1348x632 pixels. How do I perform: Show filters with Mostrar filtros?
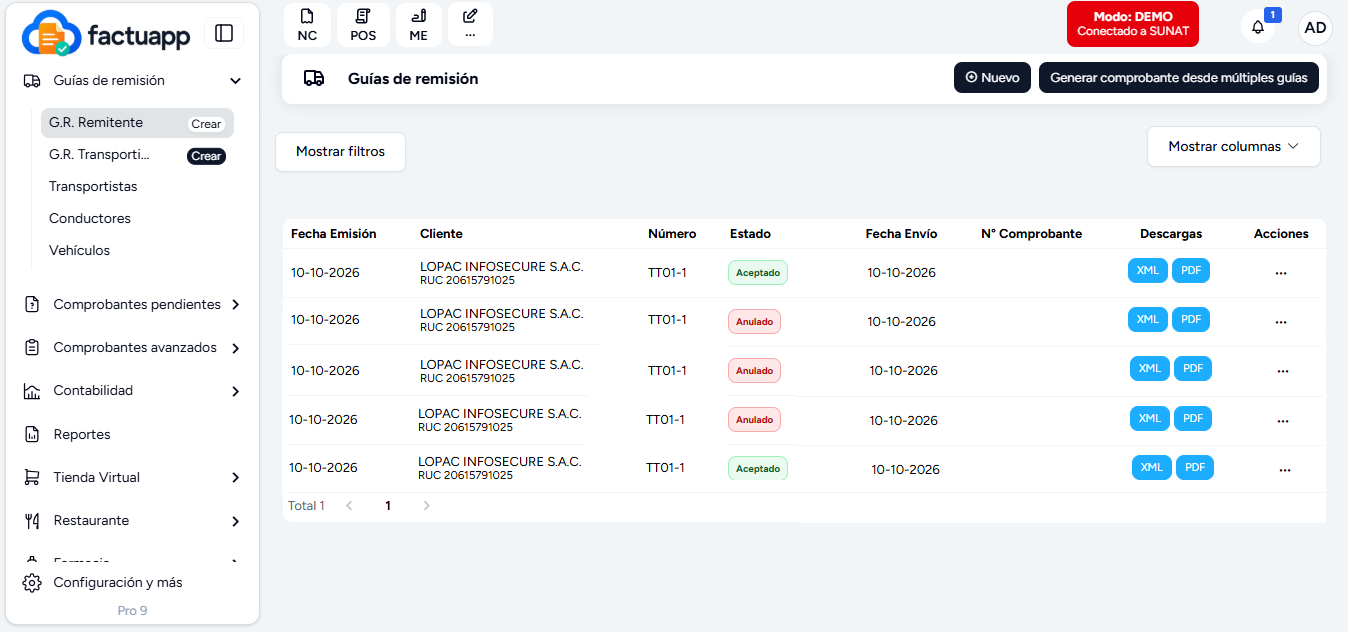click(x=340, y=152)
